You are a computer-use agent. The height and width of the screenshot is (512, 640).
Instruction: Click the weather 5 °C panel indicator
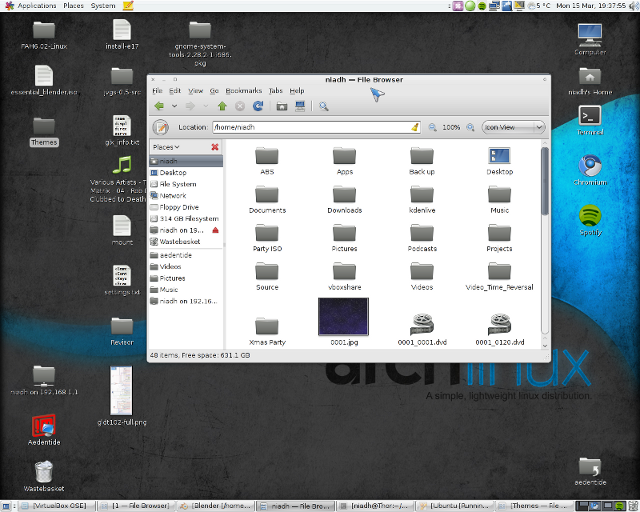(x=539, y=6)
